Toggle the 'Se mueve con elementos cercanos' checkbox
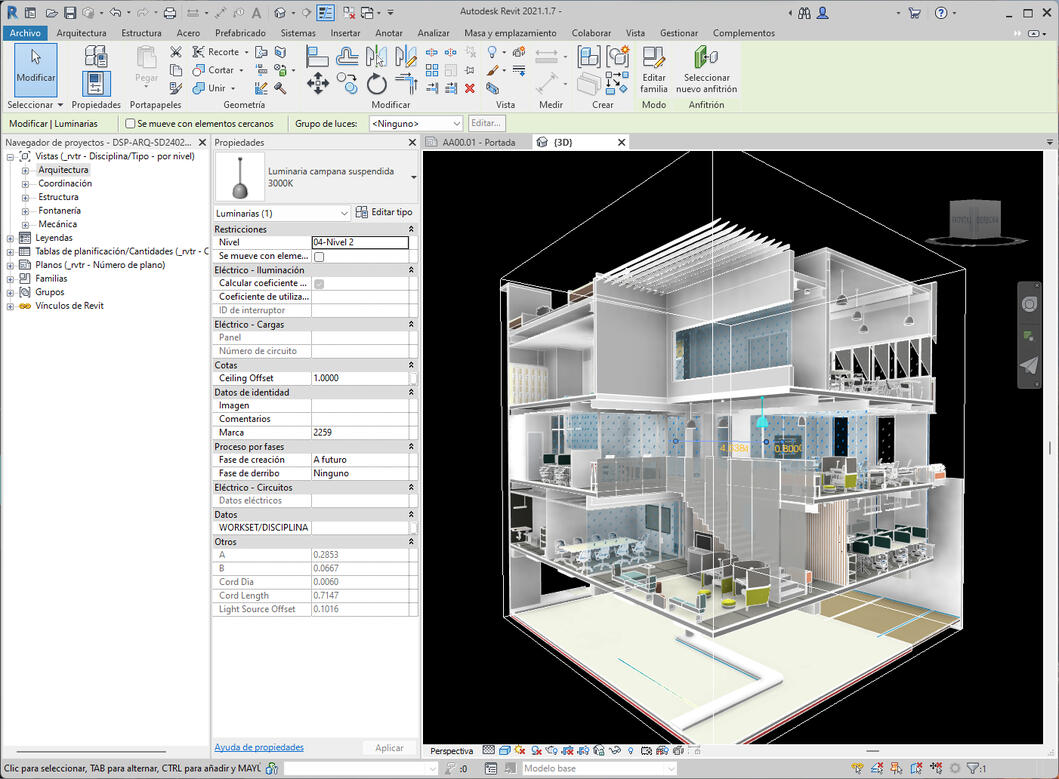The height and width of the screenshot is (779, 1059). tap(129, 123)
